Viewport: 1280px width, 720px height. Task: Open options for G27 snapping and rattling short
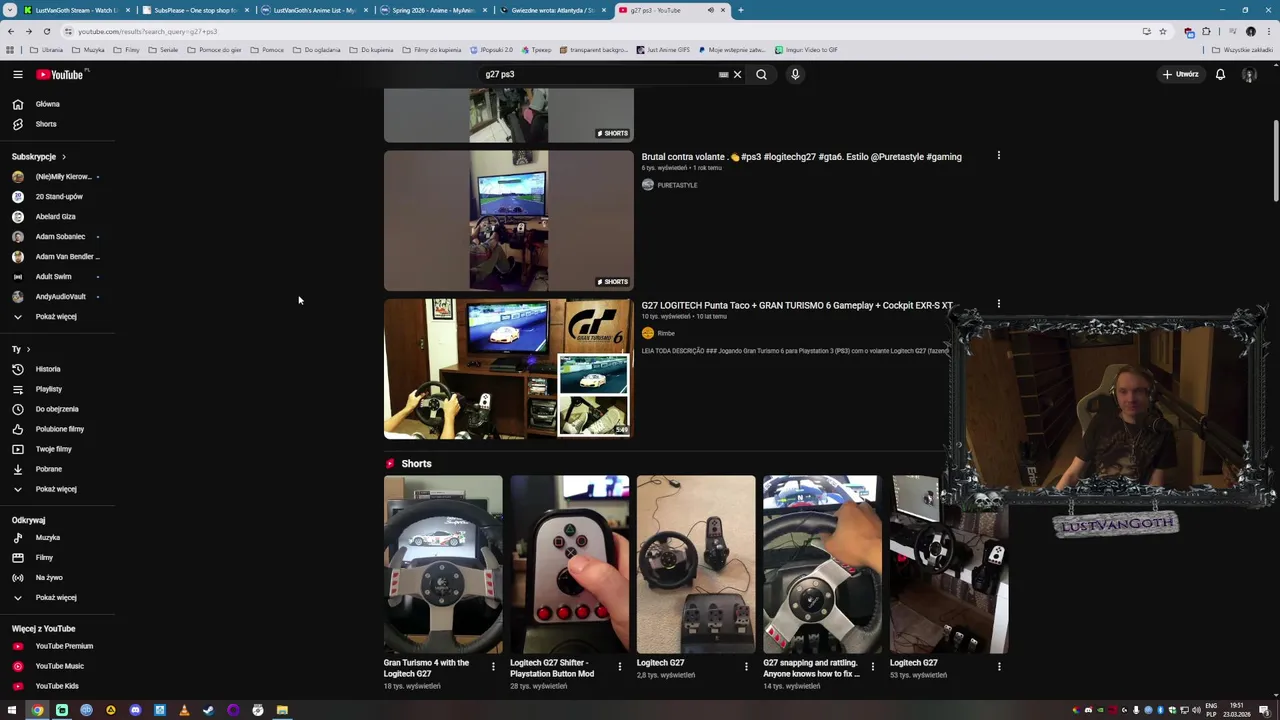[872, 666]
